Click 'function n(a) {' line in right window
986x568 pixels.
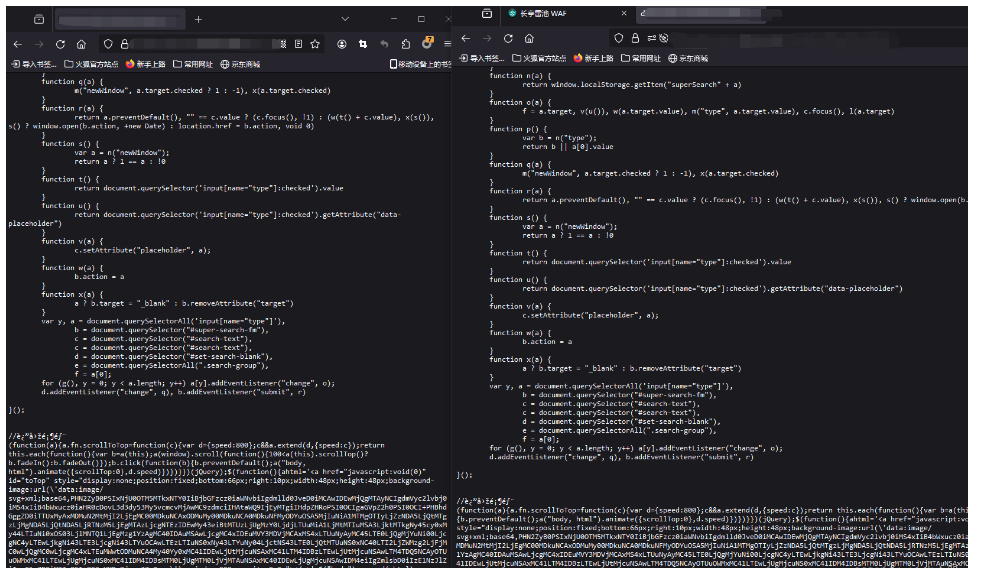click(x=520, y=75)
